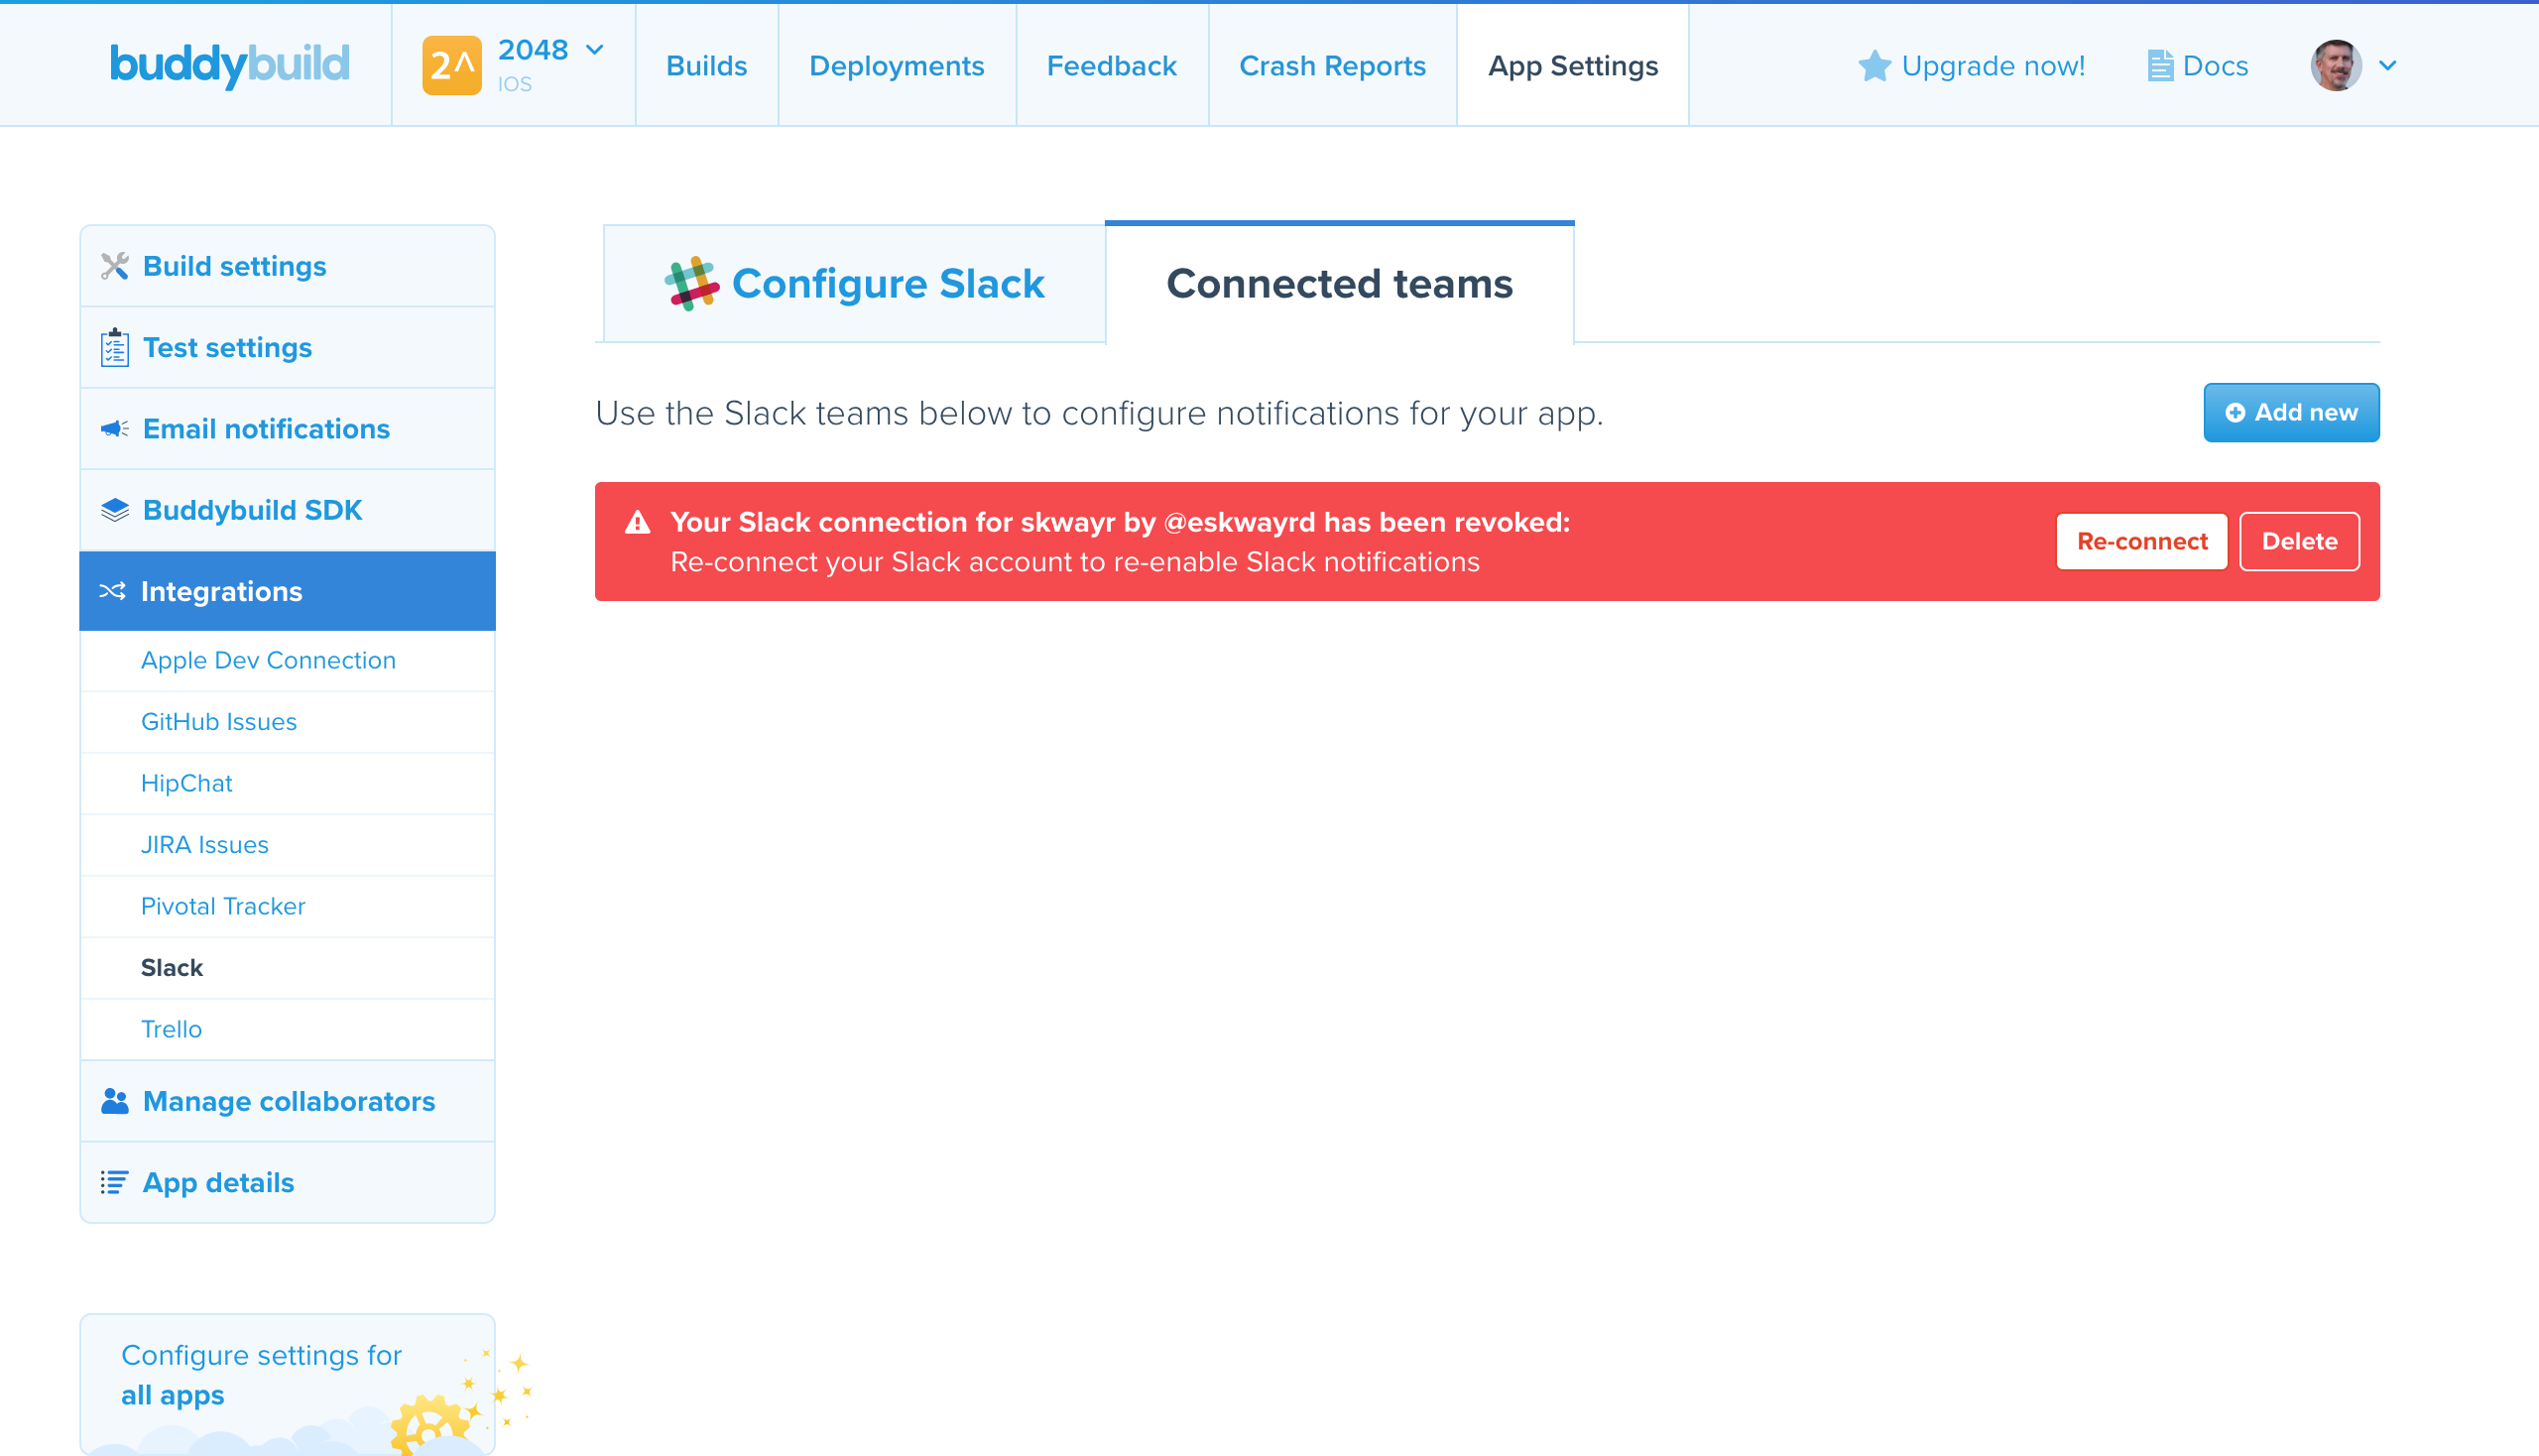Open the GitHub Issues integration link
The image size is (2539, 1456).
[219, 721]
